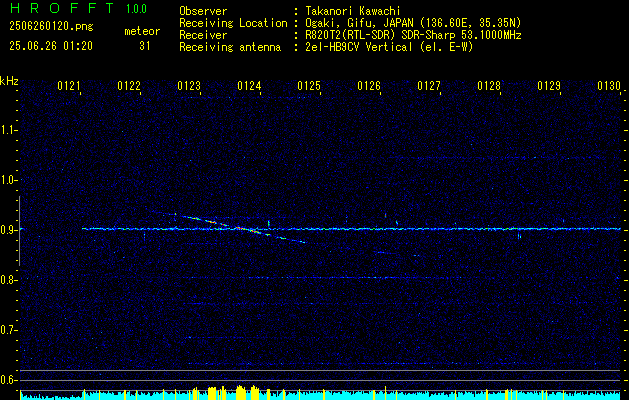Click the kHz axis unit label
This screenshot has height=400, width=629.
(9, 81)
